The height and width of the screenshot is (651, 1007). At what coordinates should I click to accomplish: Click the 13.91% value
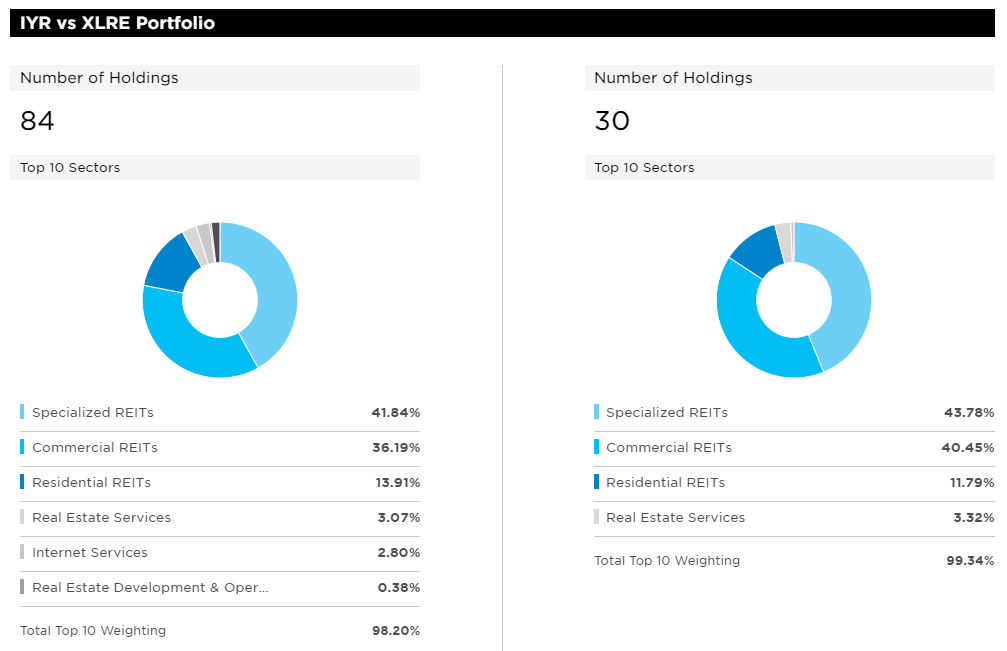[398, 482]
